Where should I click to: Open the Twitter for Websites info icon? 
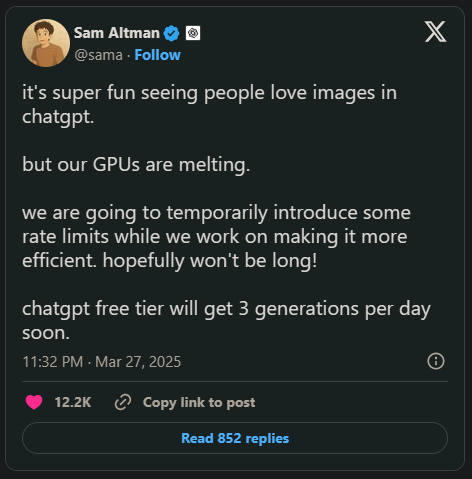tap(436, 361)
